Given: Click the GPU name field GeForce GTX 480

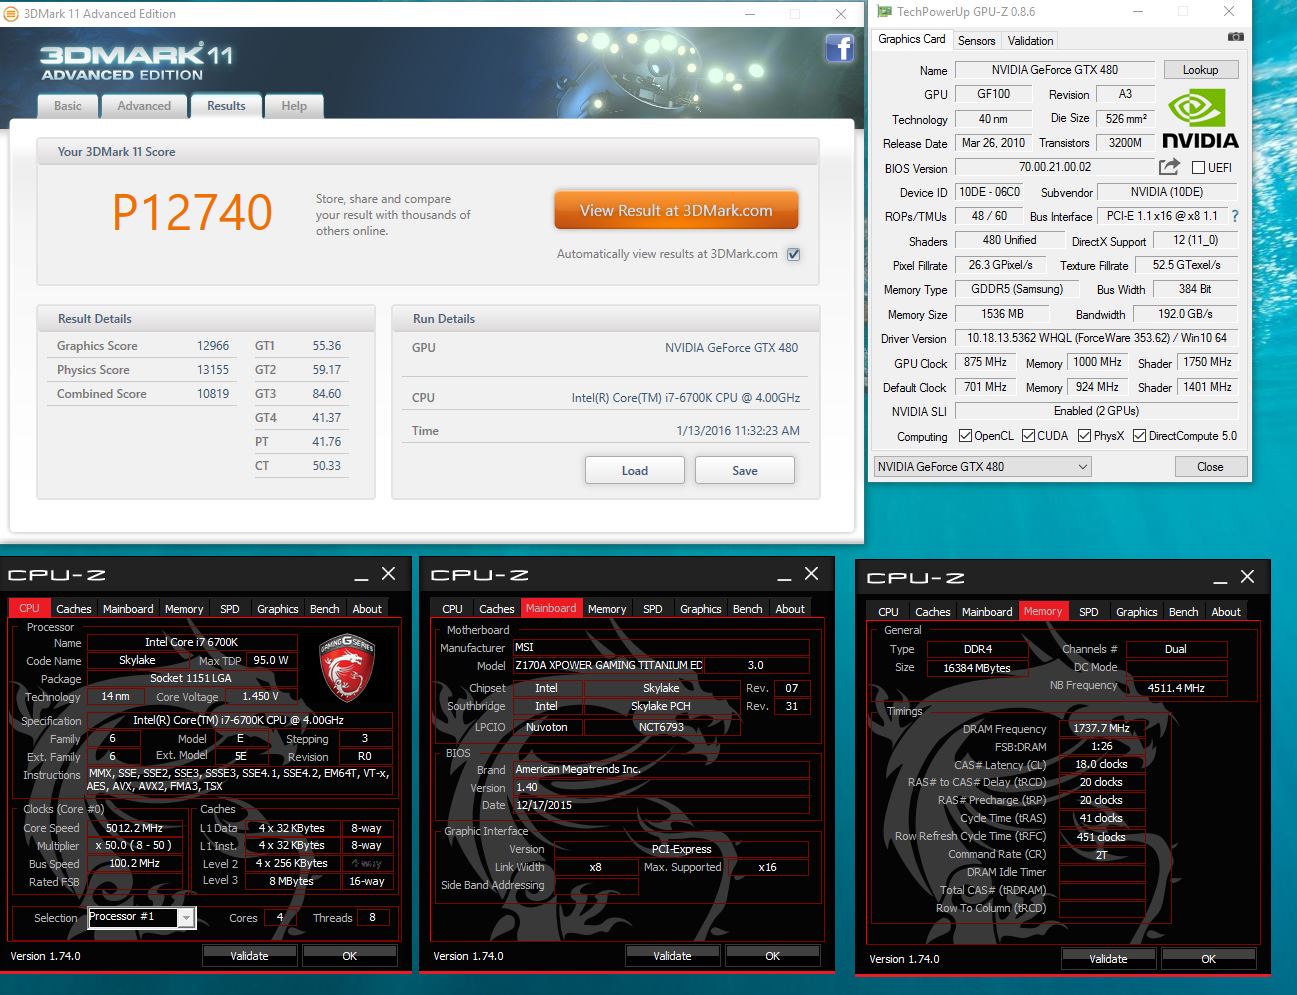Looking at the screenshot, I should [1055, 70].
